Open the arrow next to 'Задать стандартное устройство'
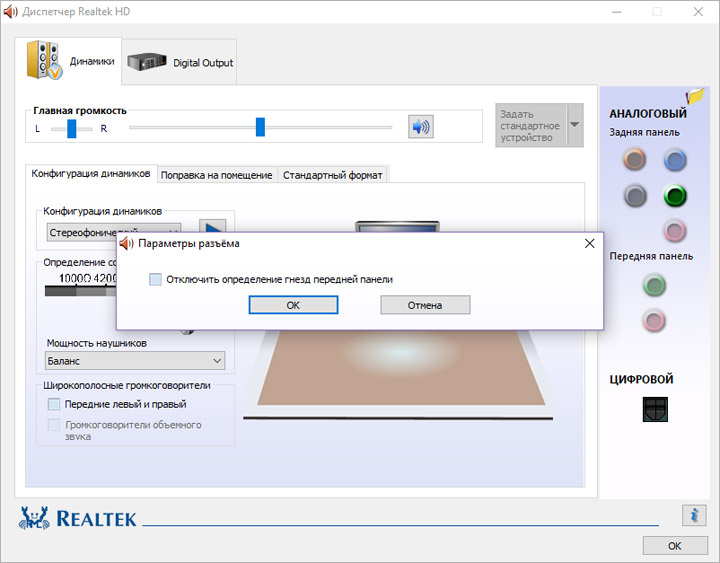Viewport: 720px width, 563px height. 574,125
